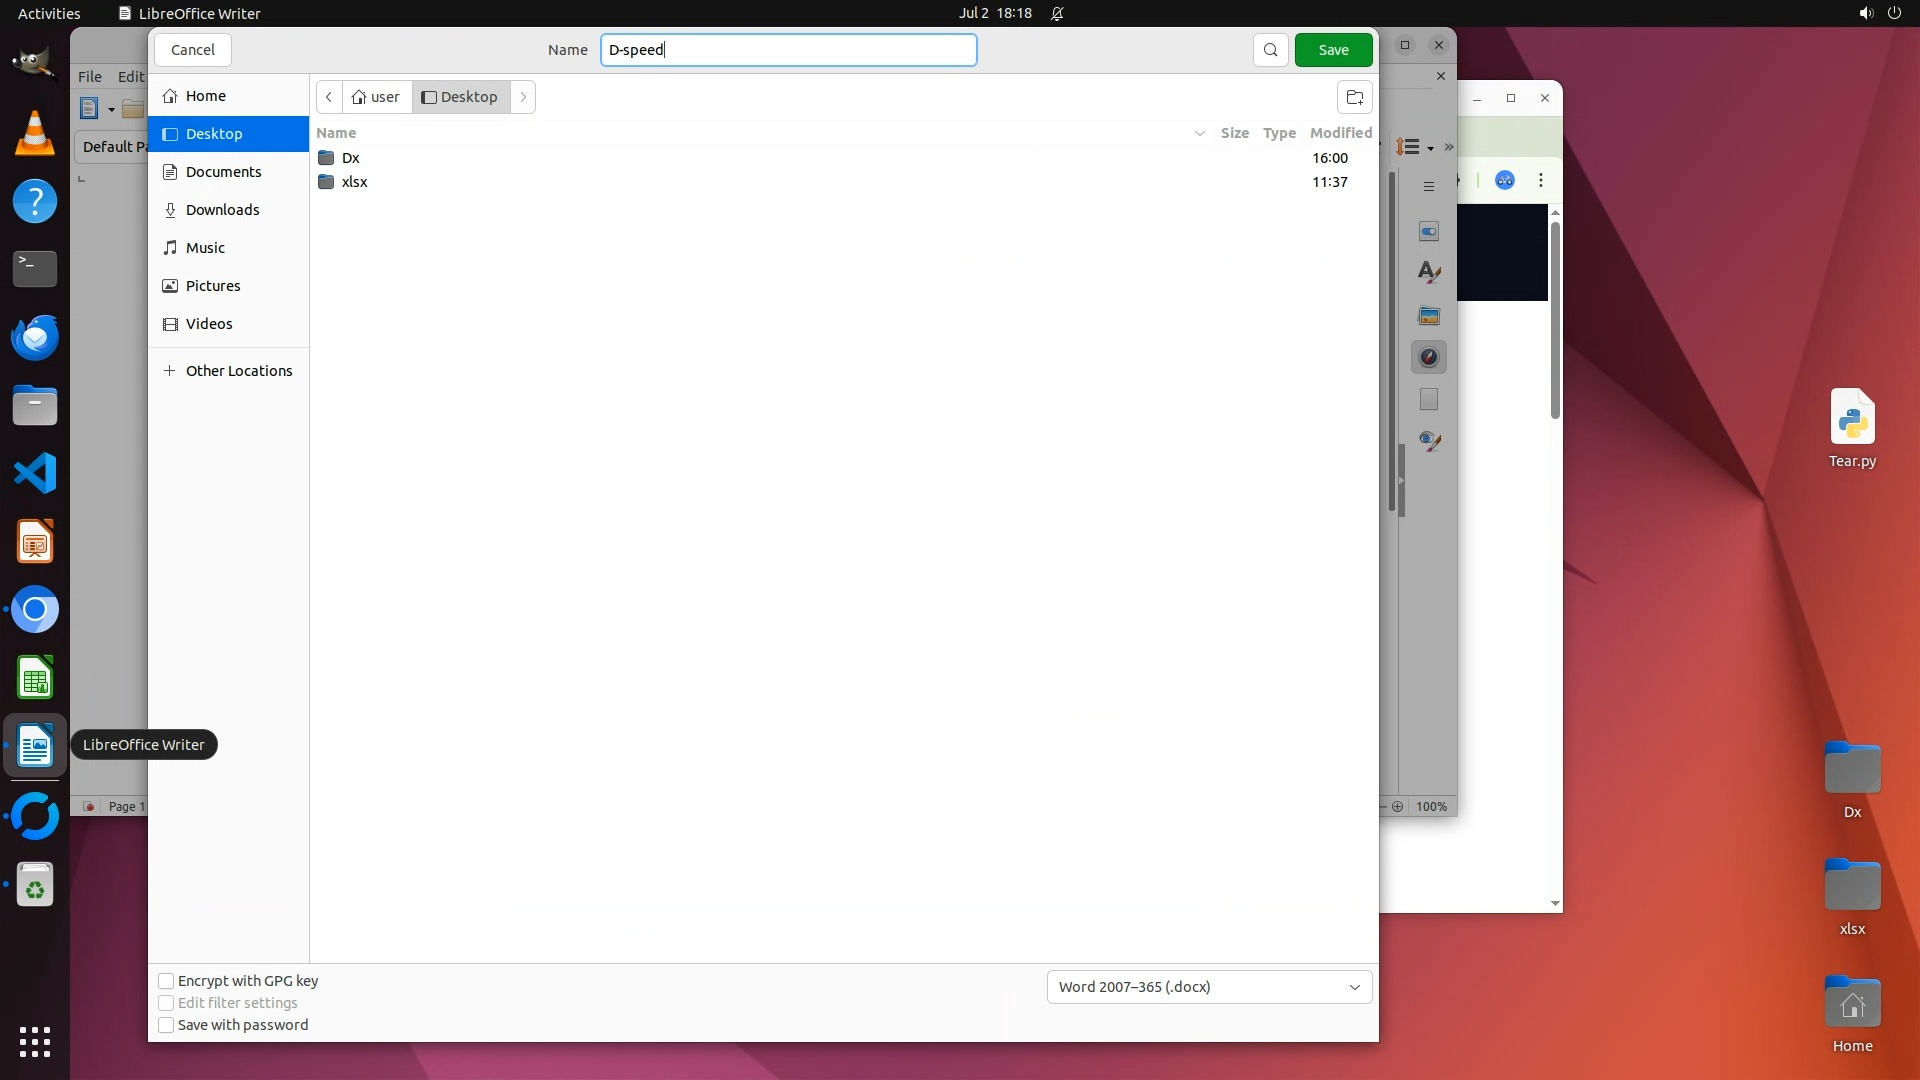The image size is (1920, 1080).
Task: Enable Encrypt with GPG key
Action: coord(167,981)
